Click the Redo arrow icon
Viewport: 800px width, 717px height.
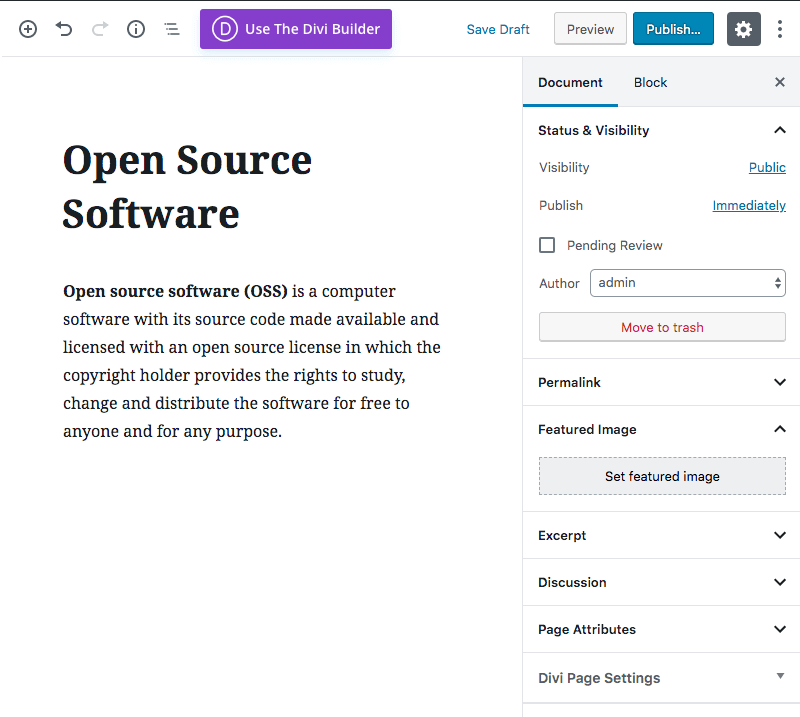click(100, 29)
